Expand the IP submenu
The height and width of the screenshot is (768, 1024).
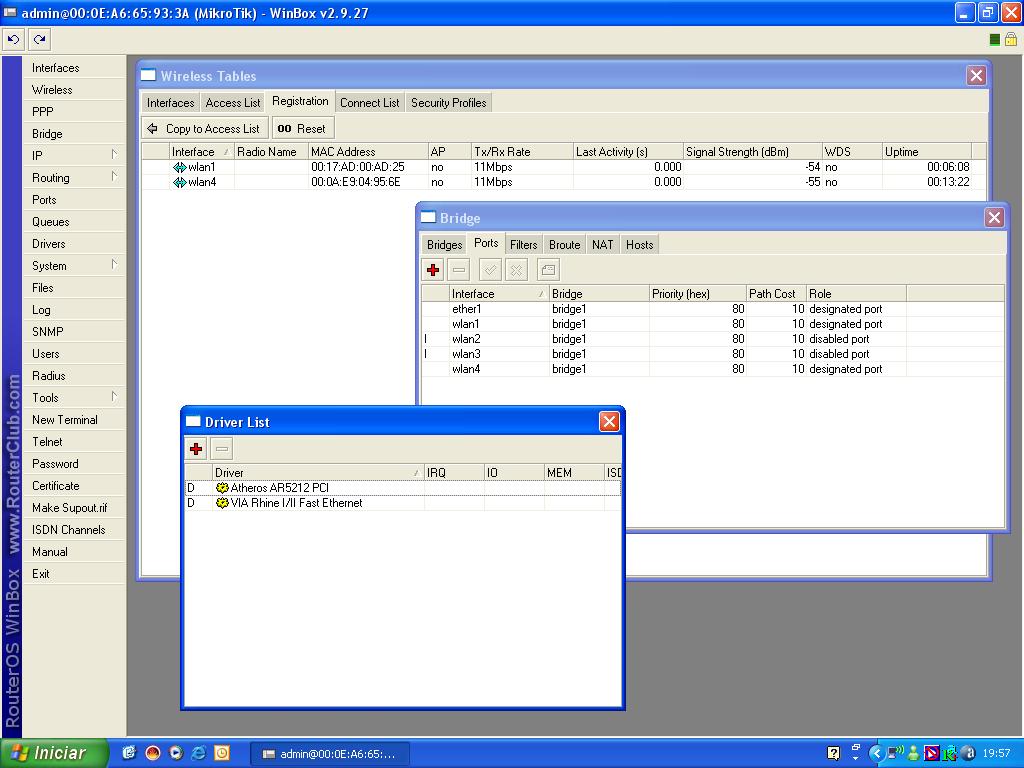click(114, 155)
